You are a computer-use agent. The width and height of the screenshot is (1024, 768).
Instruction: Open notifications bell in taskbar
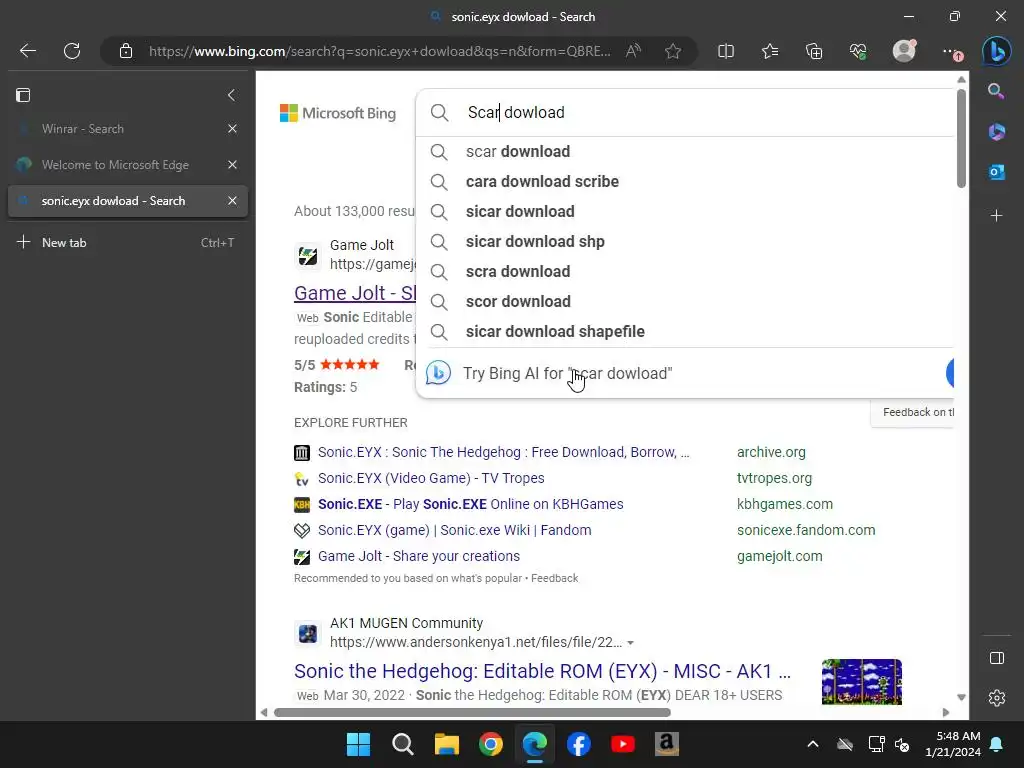coord(997,744)
